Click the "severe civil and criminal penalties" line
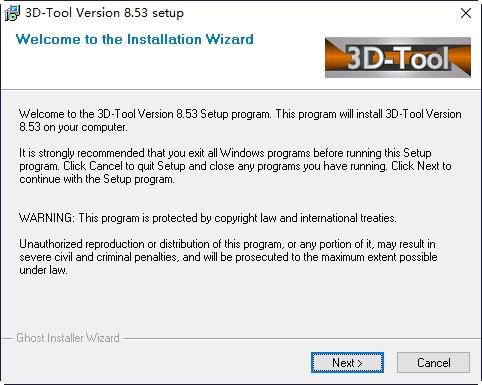 [228, 257]
